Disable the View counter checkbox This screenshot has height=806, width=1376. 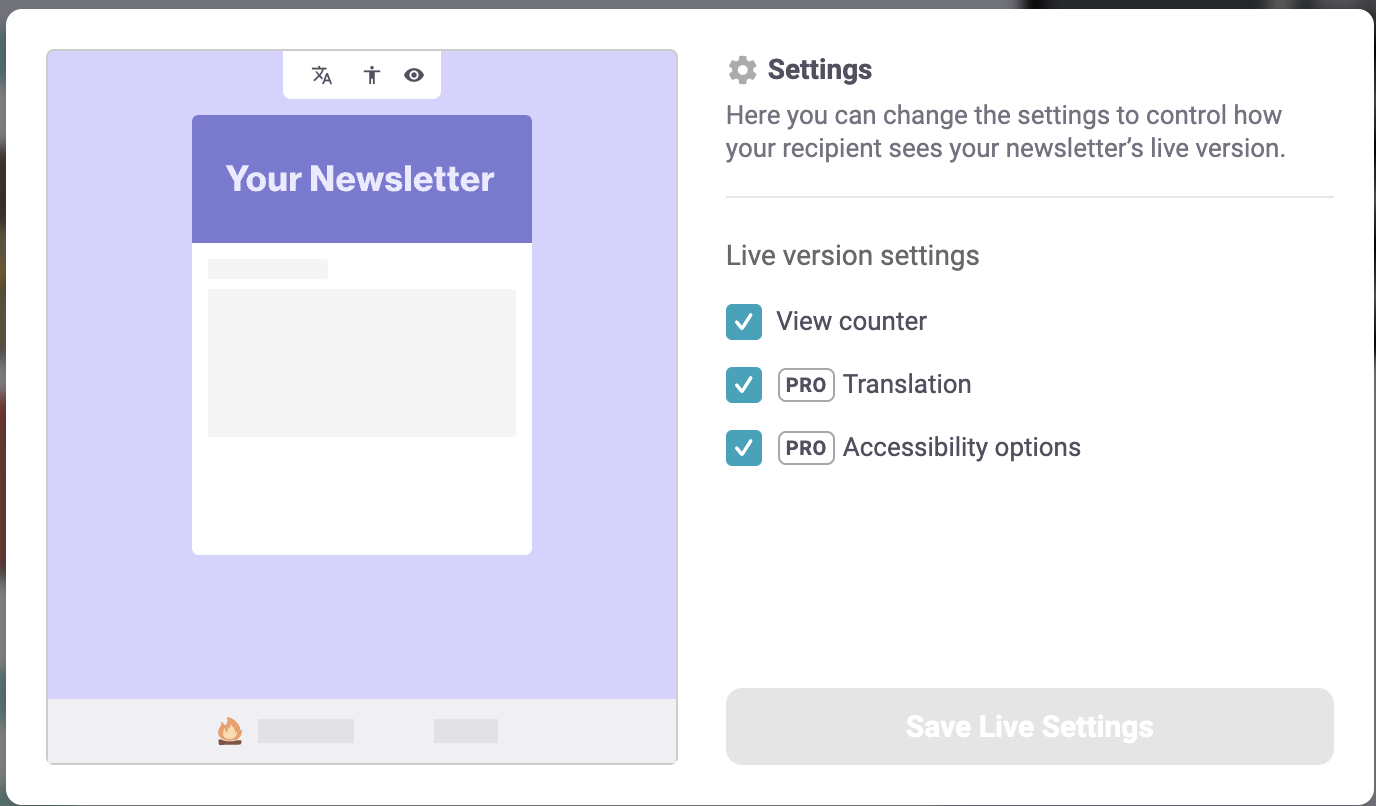pos(744,322)
